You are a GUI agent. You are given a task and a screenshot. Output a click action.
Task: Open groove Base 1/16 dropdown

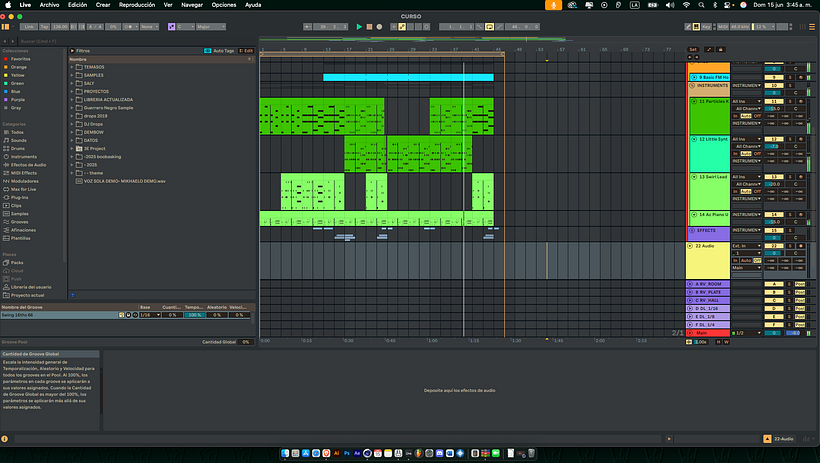150,315
